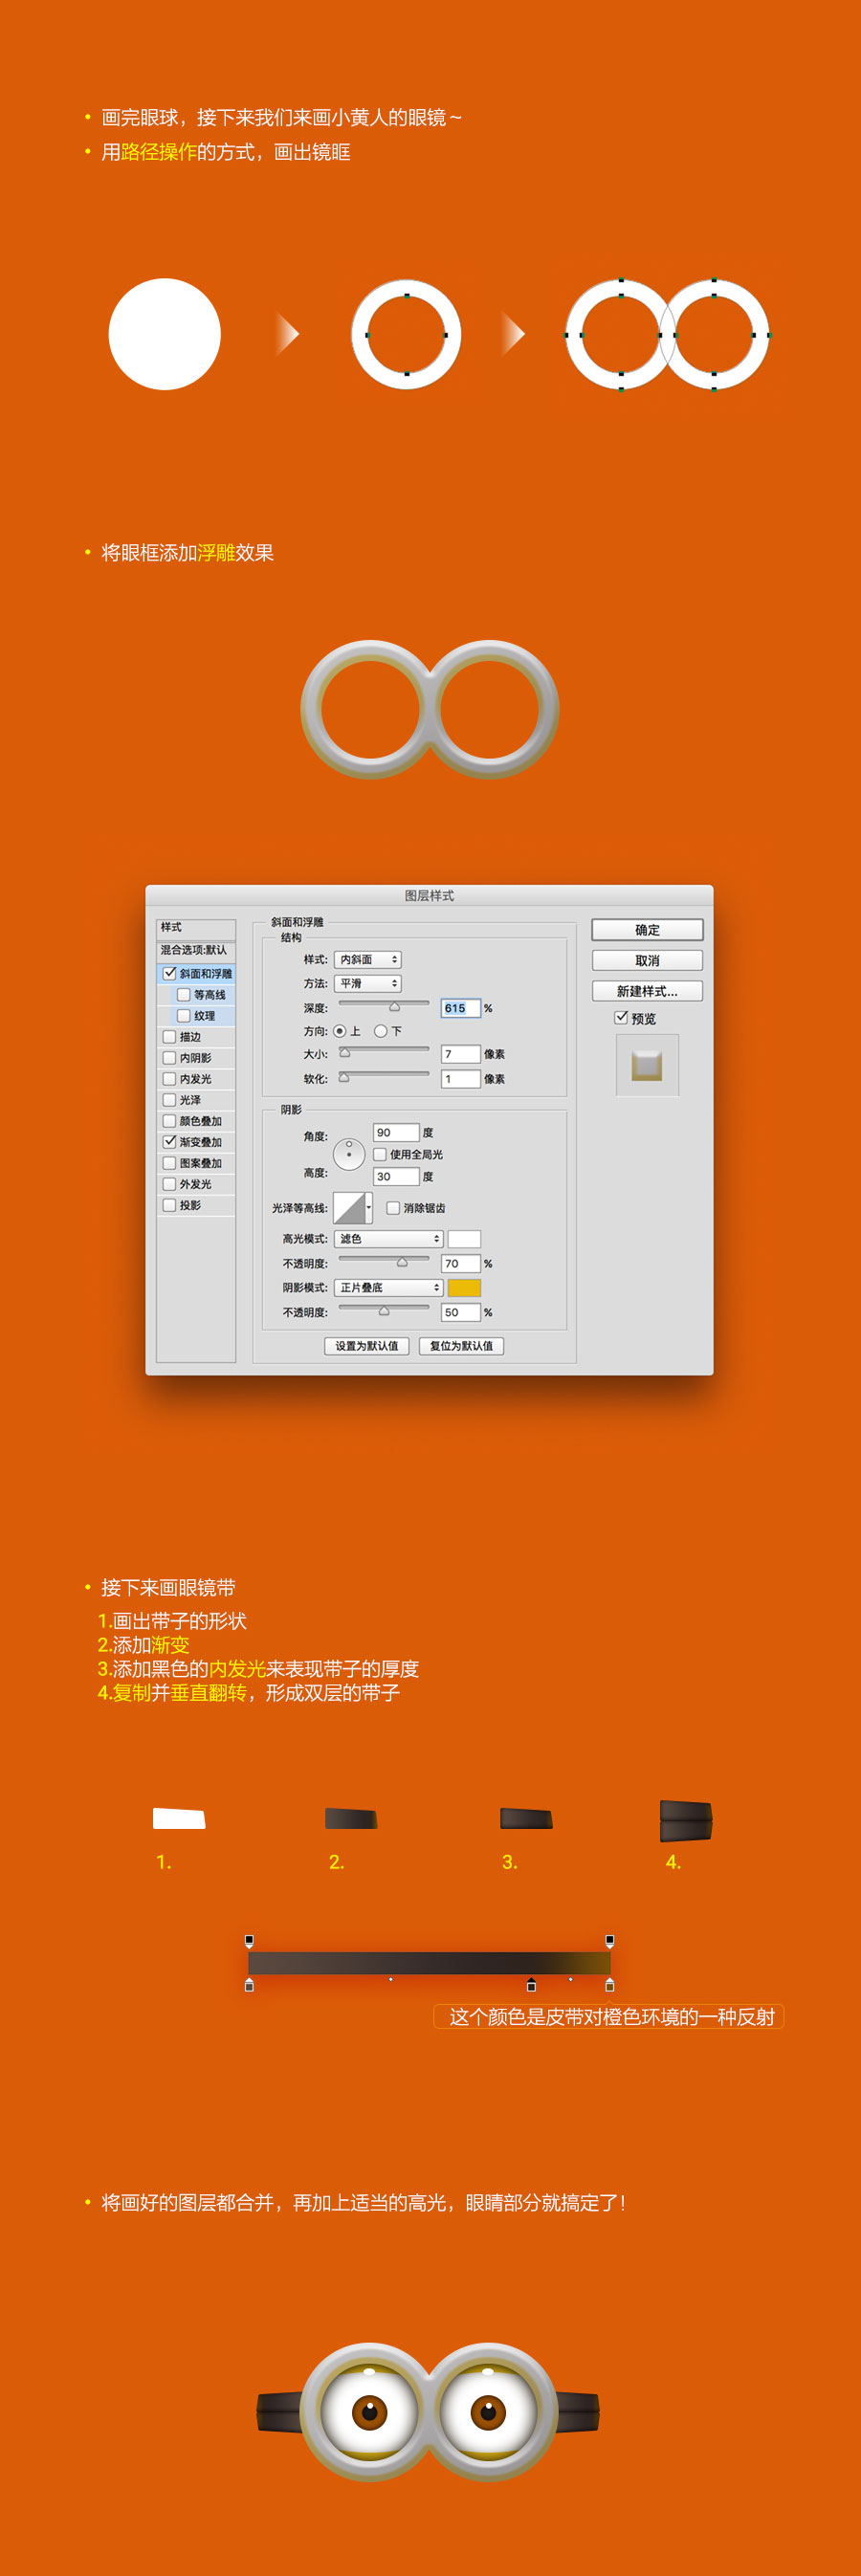Select the top-left opacity stop on gradient
Image resolution: width=861 pixels, height=2576 pixels.
point(249,1940)
